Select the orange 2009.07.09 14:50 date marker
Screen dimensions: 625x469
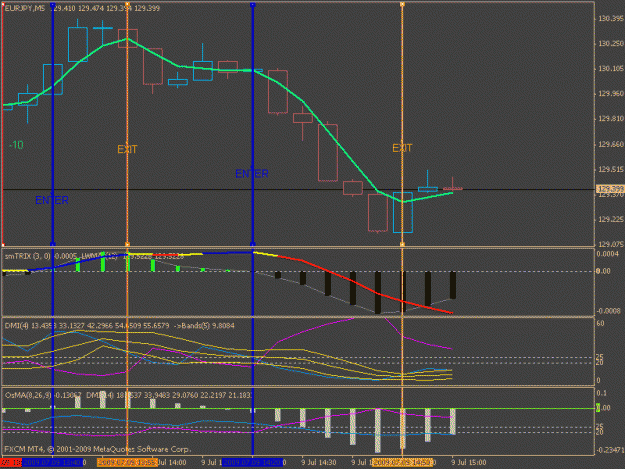[403, 462]
